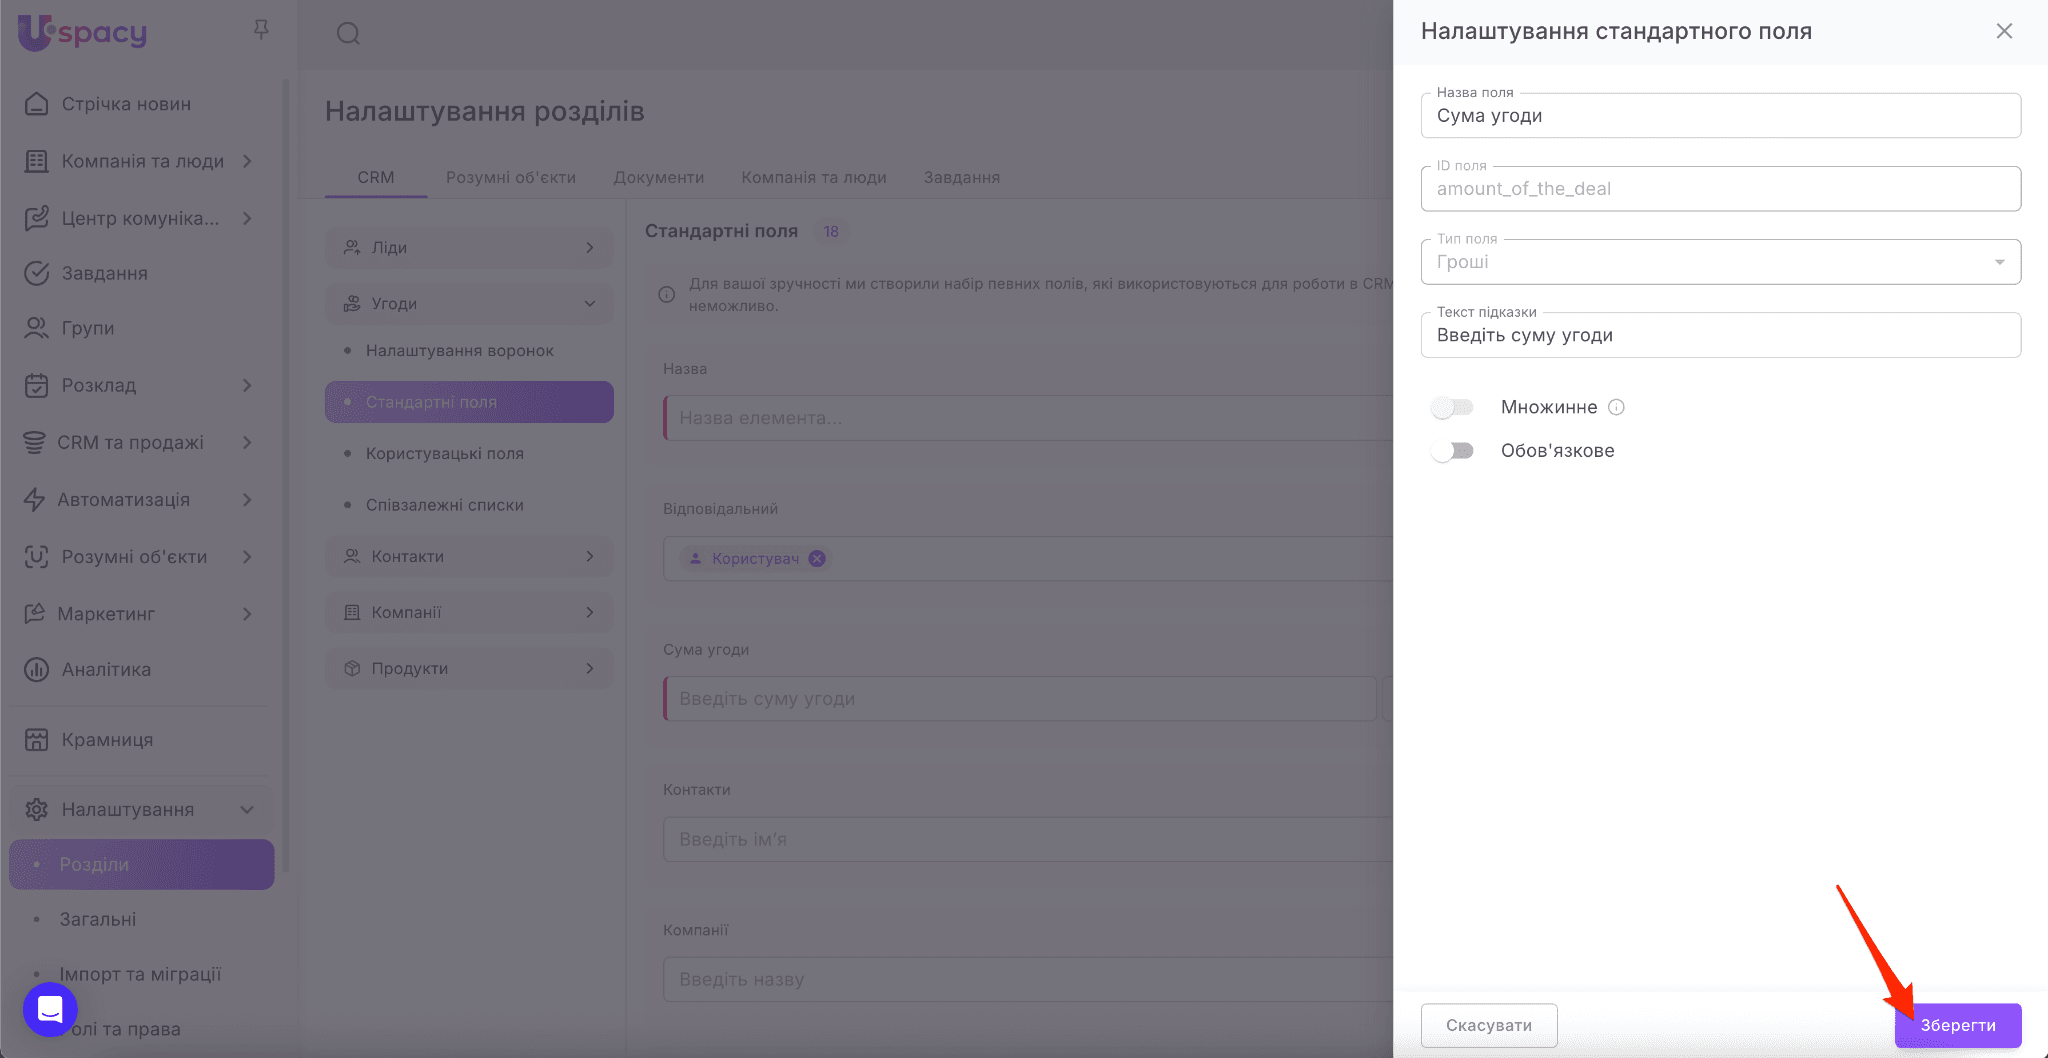
Task: Pin the sidebar with pin icon
Action: click(261, 30)
